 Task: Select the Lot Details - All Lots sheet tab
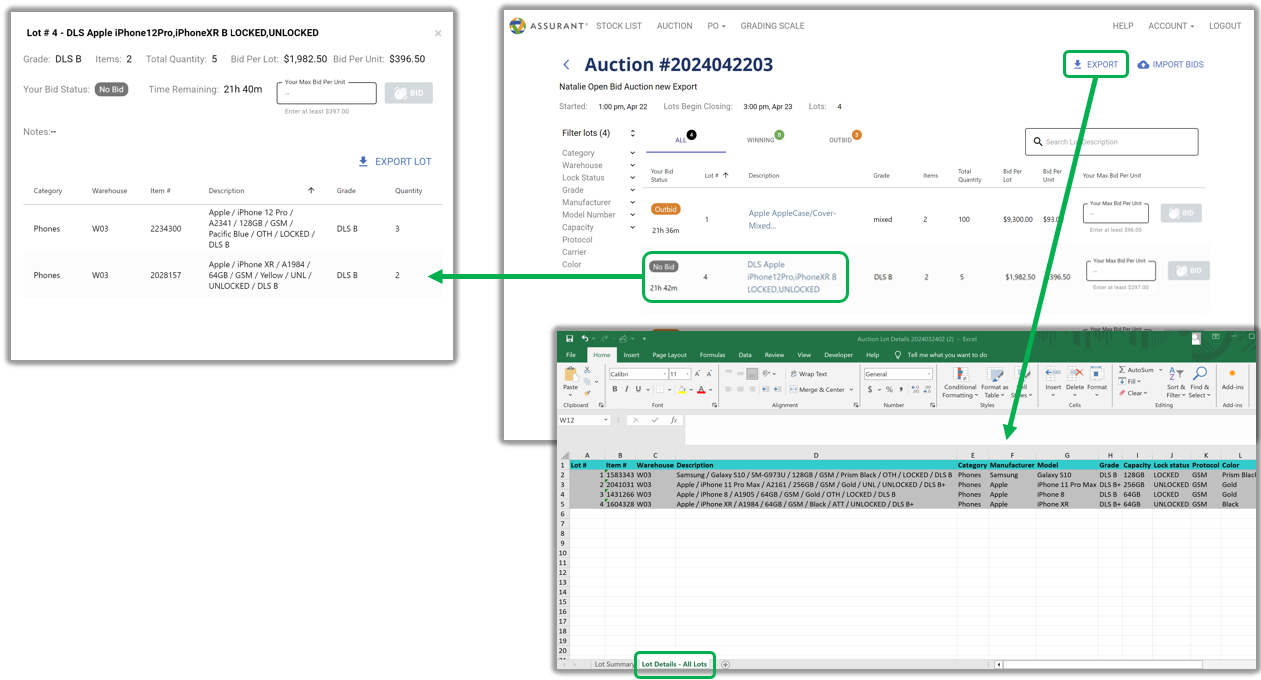tap(674, 664)
